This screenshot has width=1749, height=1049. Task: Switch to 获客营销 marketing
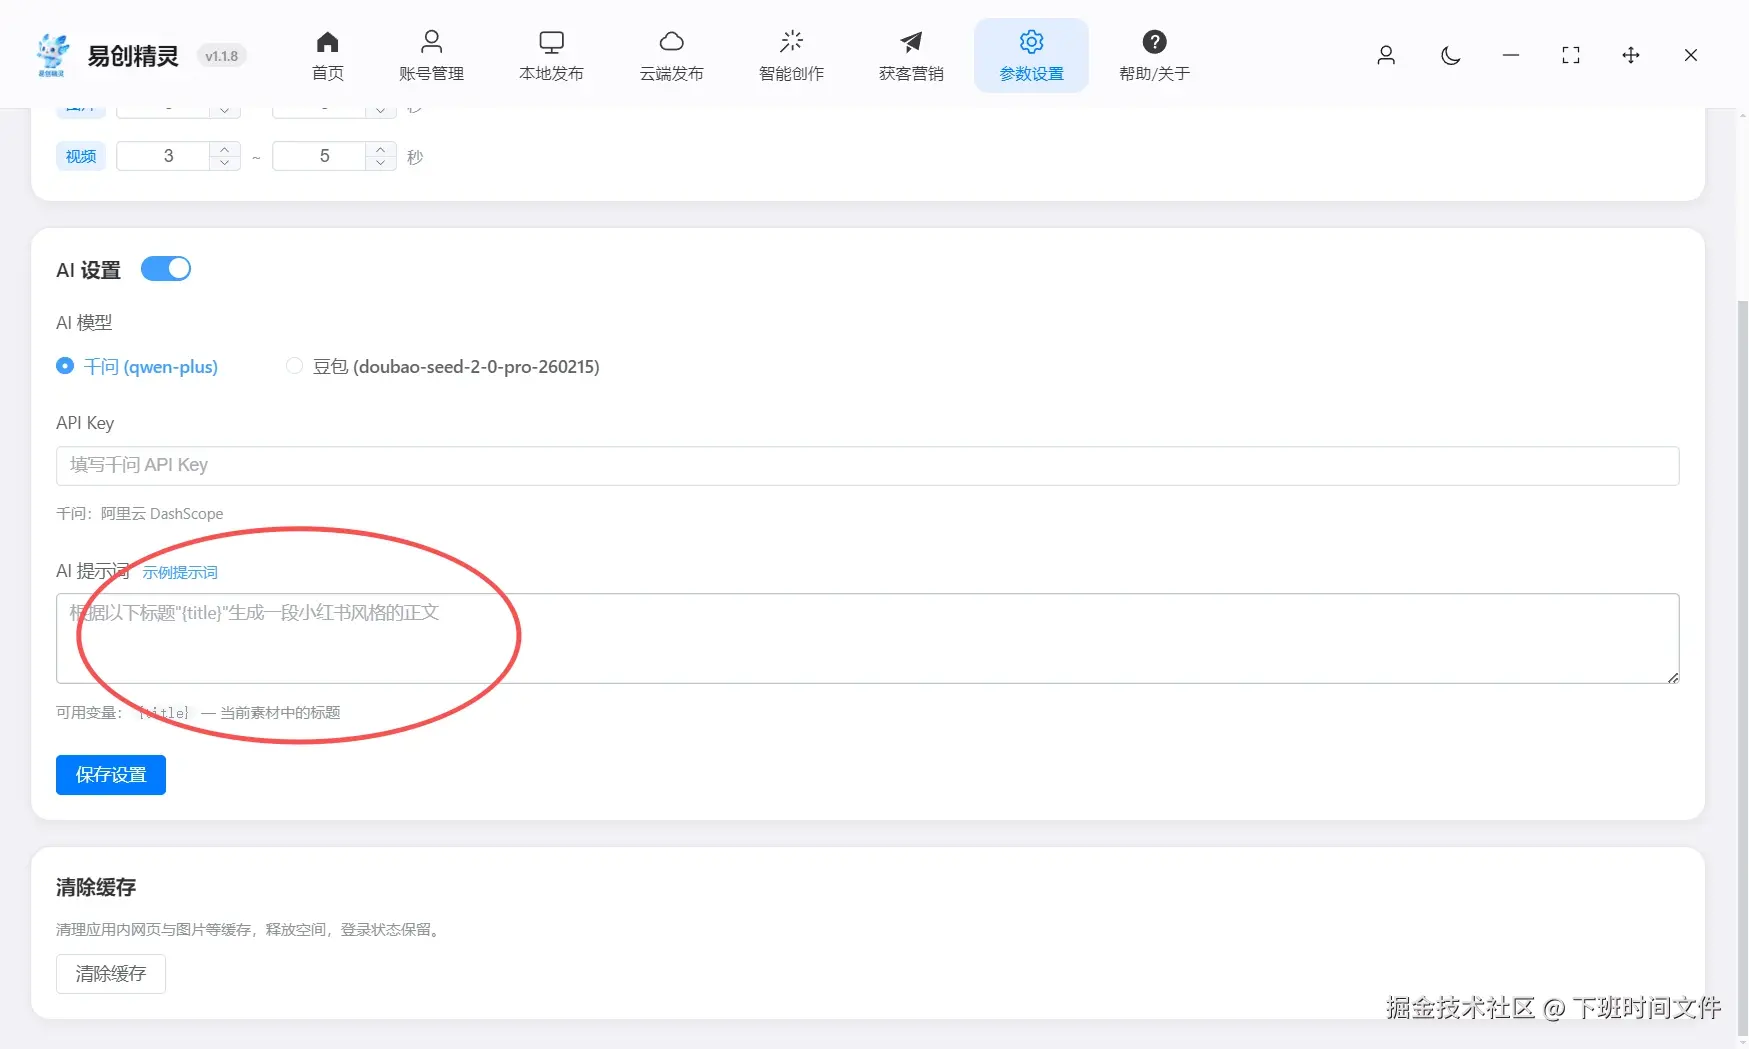coord(911,56)
